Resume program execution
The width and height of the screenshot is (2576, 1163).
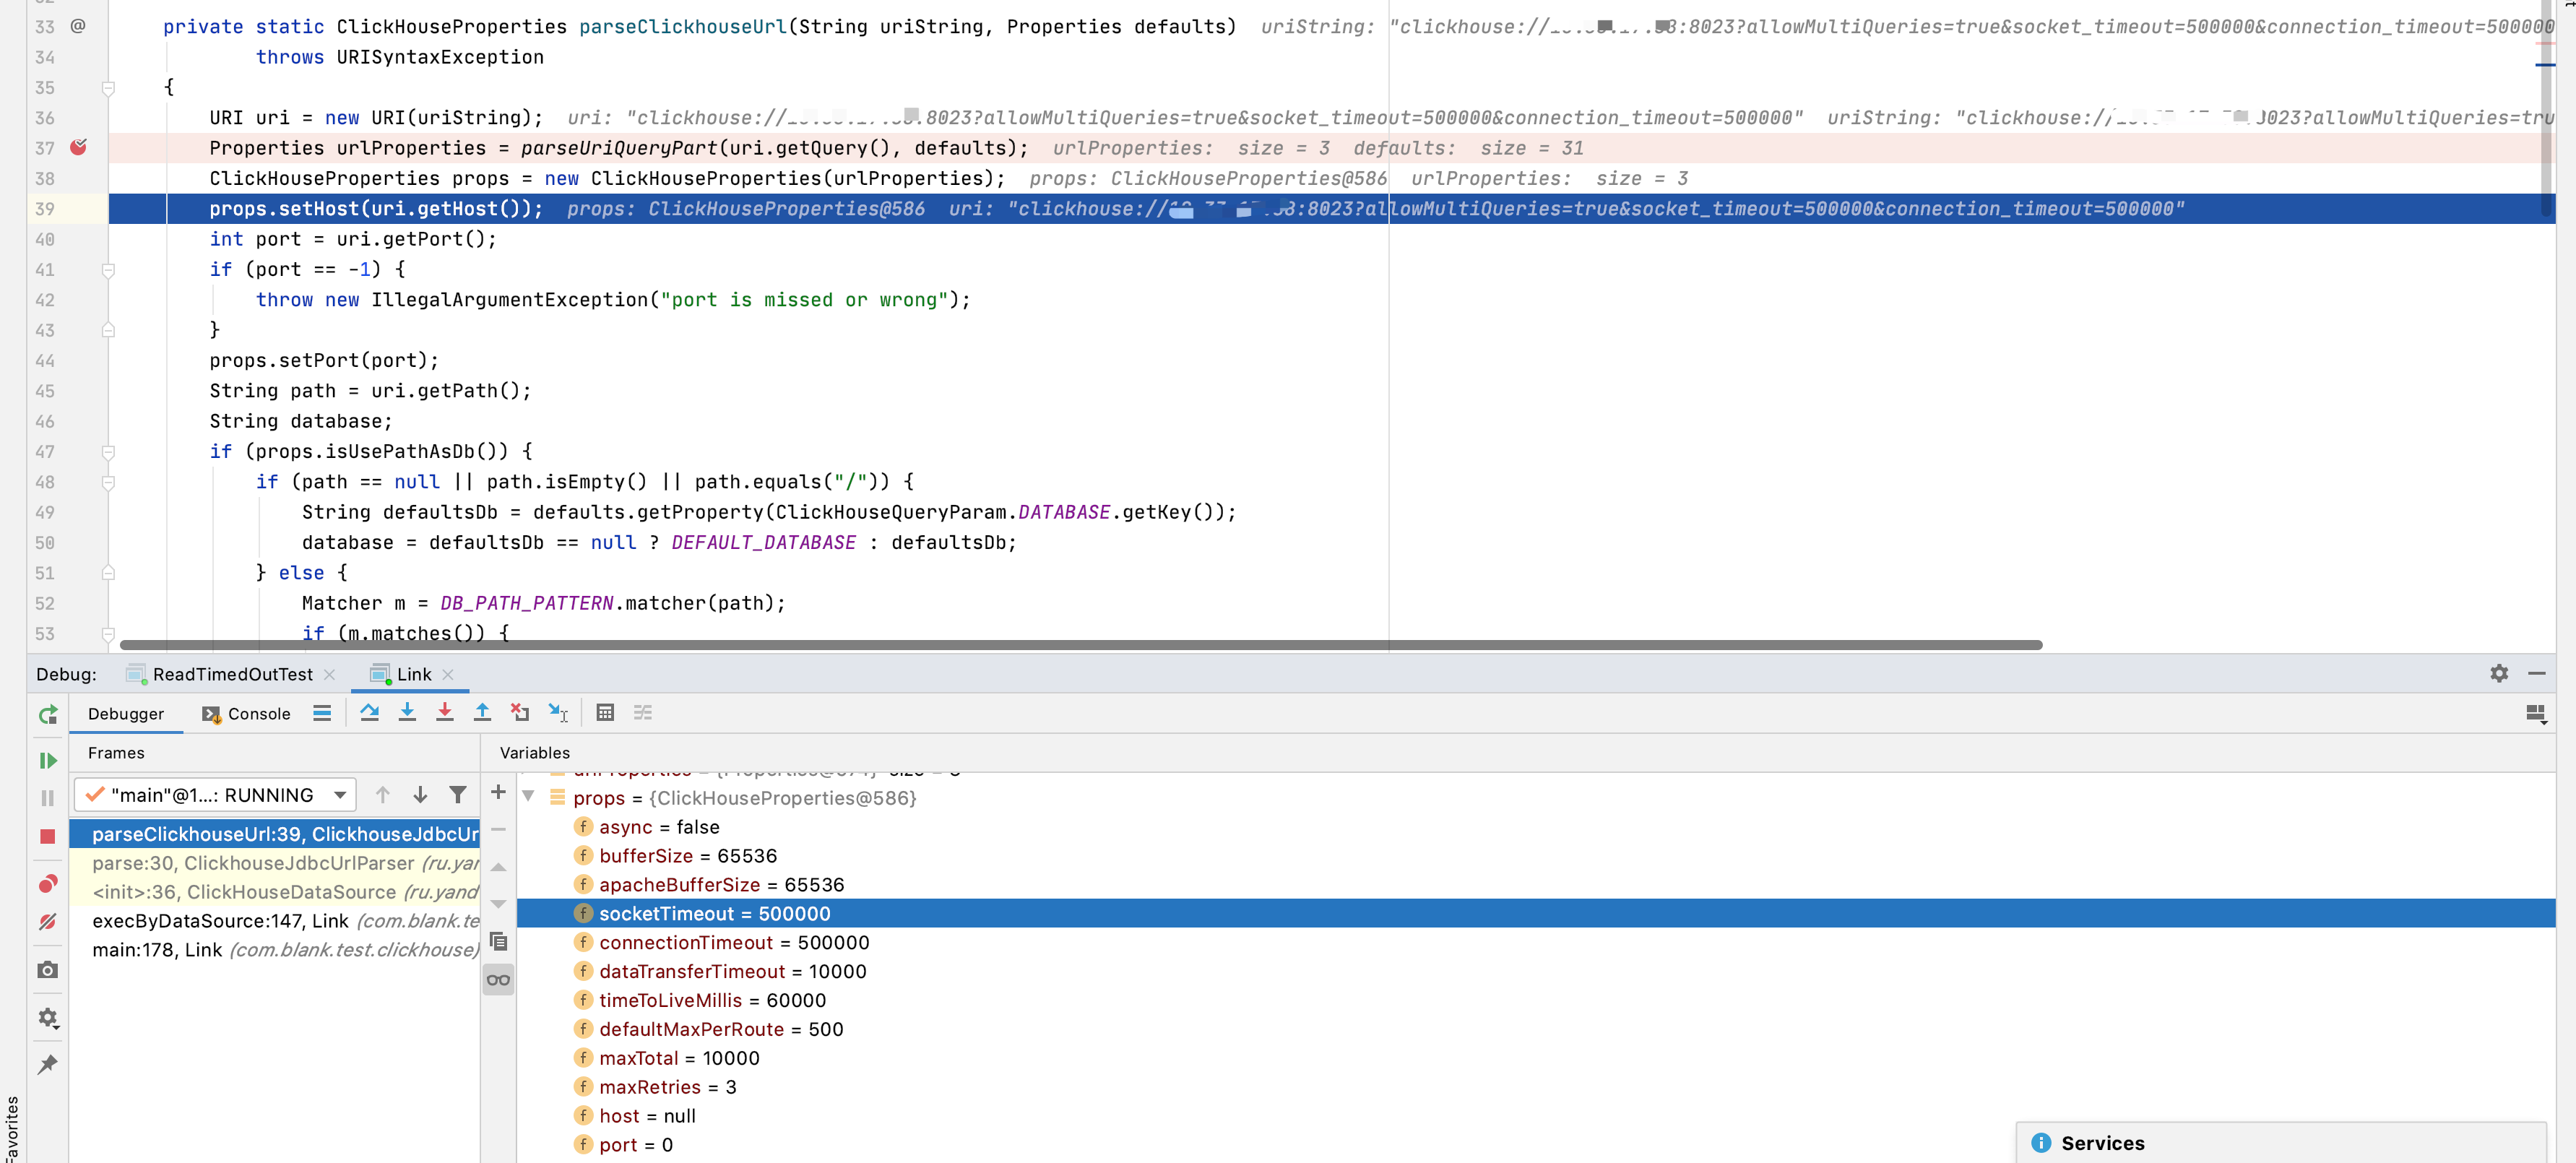[x=48, y=761]
